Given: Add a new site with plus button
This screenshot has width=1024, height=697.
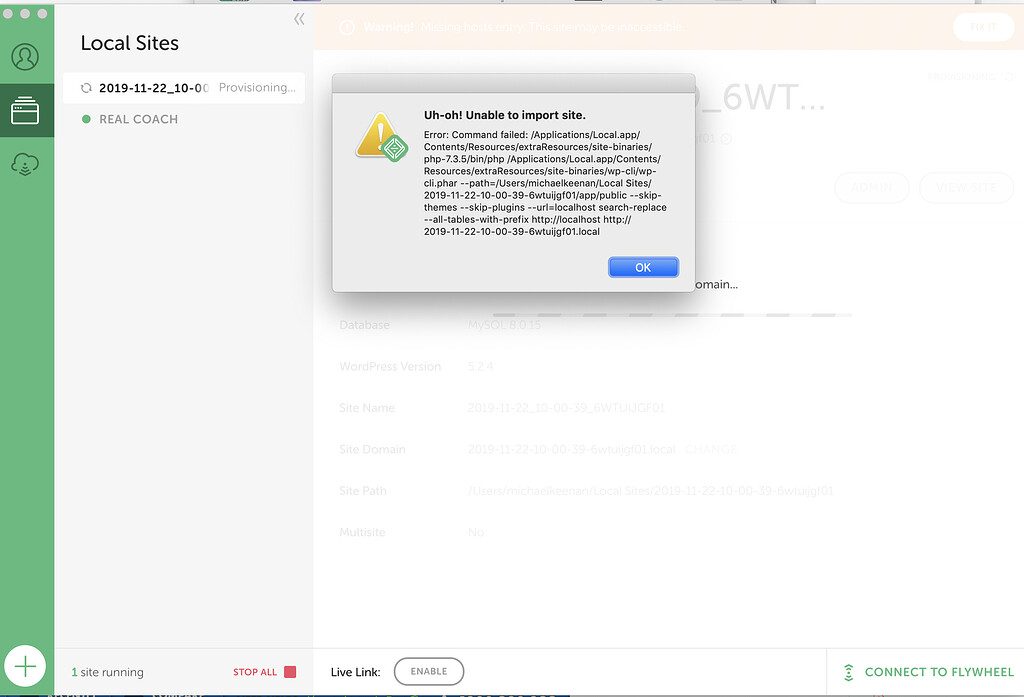Looking at the screenshot, I should coord(25,666).
